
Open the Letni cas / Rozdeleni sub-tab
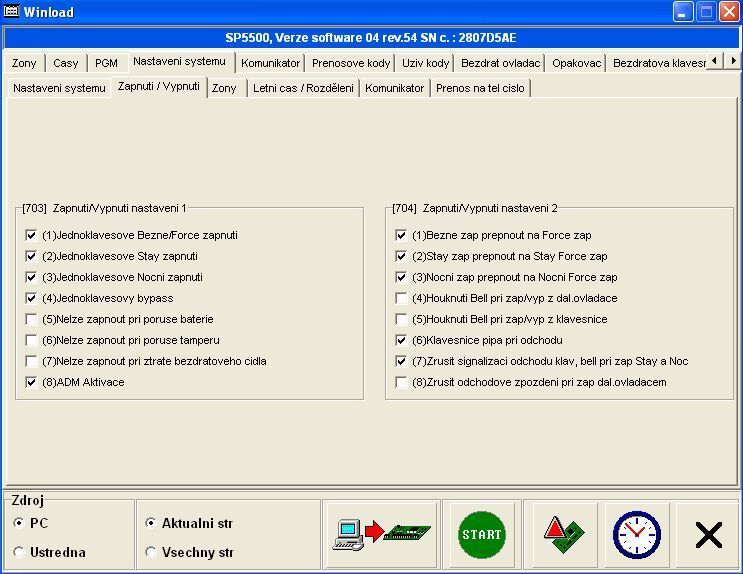[x=303, y=88]
